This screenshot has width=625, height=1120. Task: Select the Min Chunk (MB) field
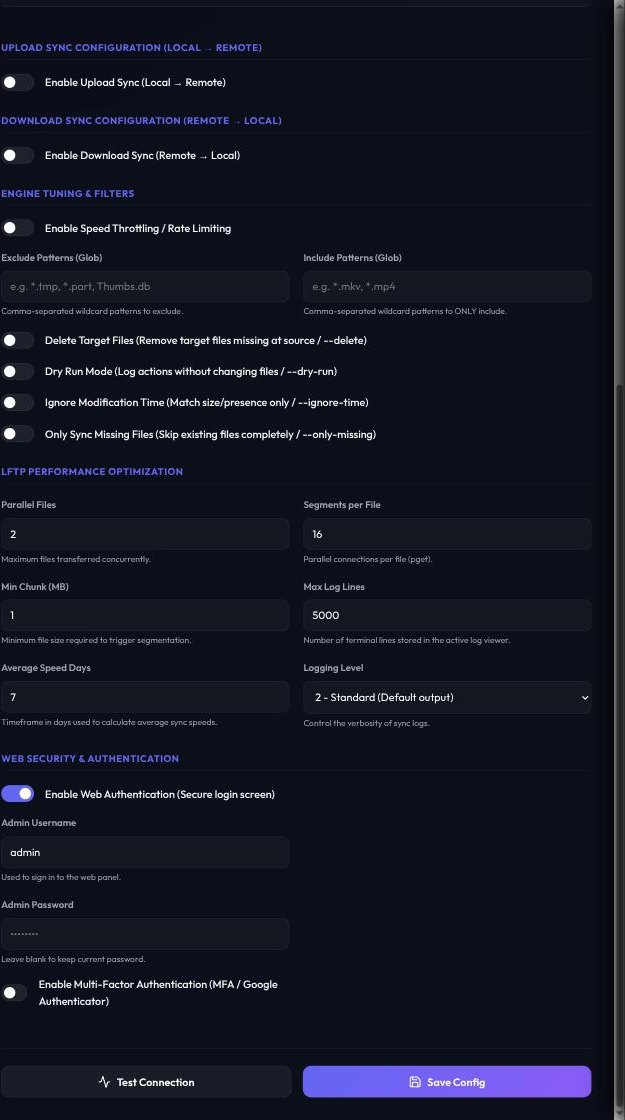[x=145, y=615]
